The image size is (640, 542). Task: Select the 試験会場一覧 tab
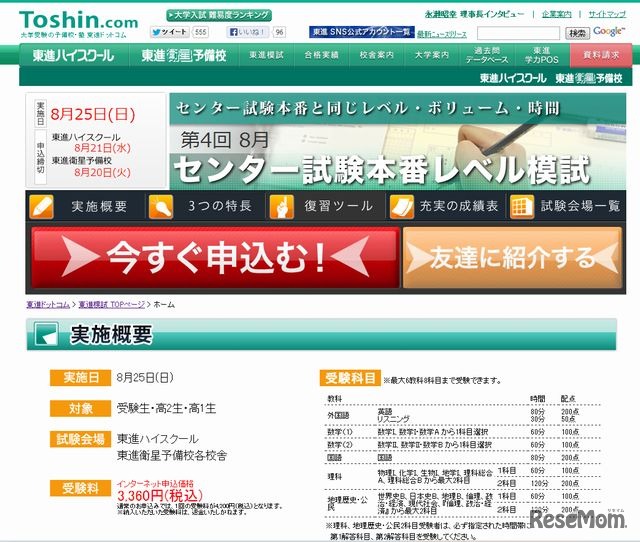point(565,207)
